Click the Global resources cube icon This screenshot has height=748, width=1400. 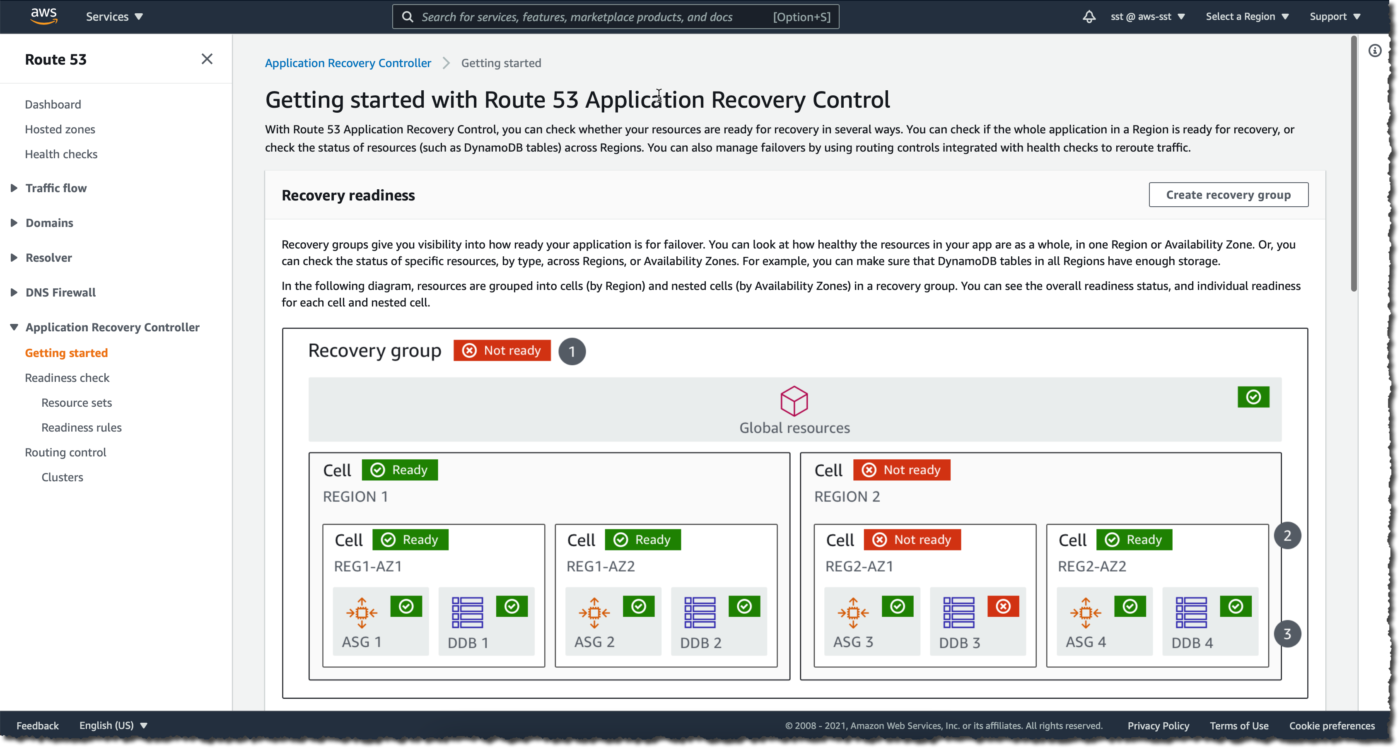(794, 401)
